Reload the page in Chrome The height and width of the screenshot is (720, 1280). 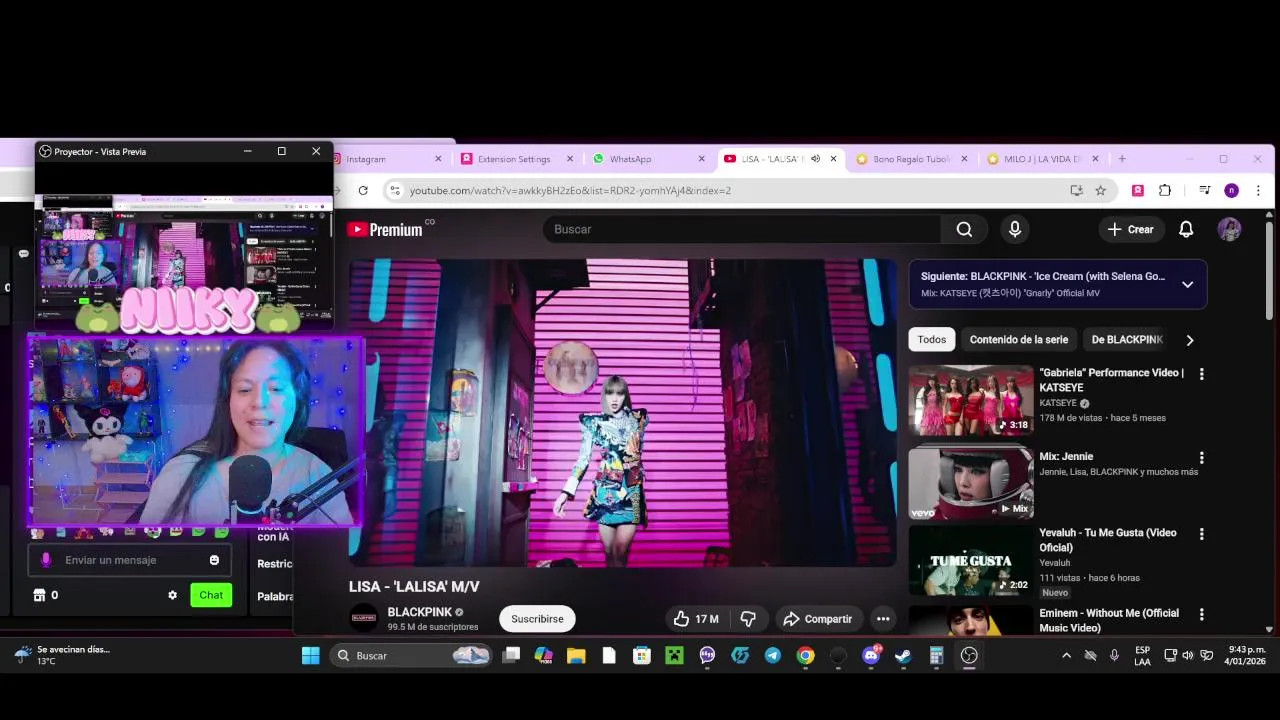click(x=363, y=190)
